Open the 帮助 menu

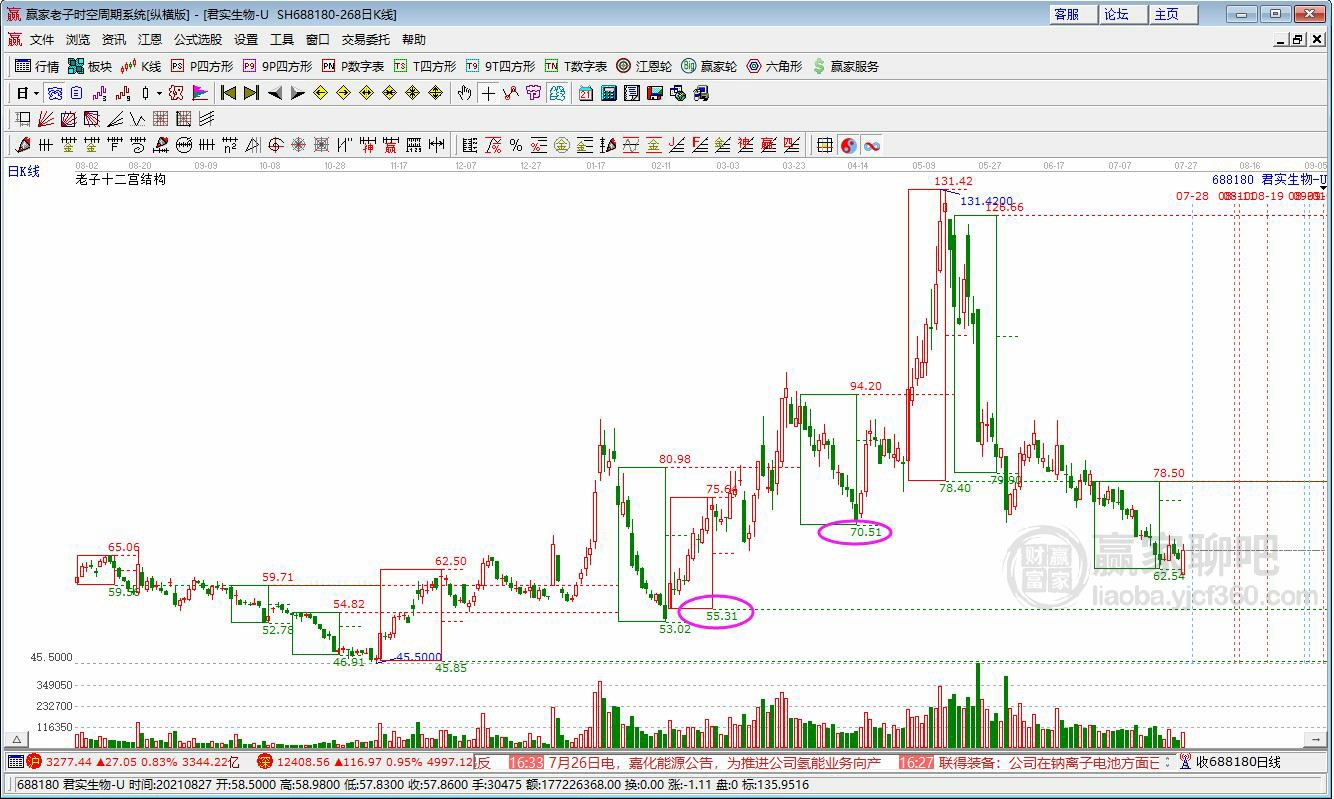414,40
